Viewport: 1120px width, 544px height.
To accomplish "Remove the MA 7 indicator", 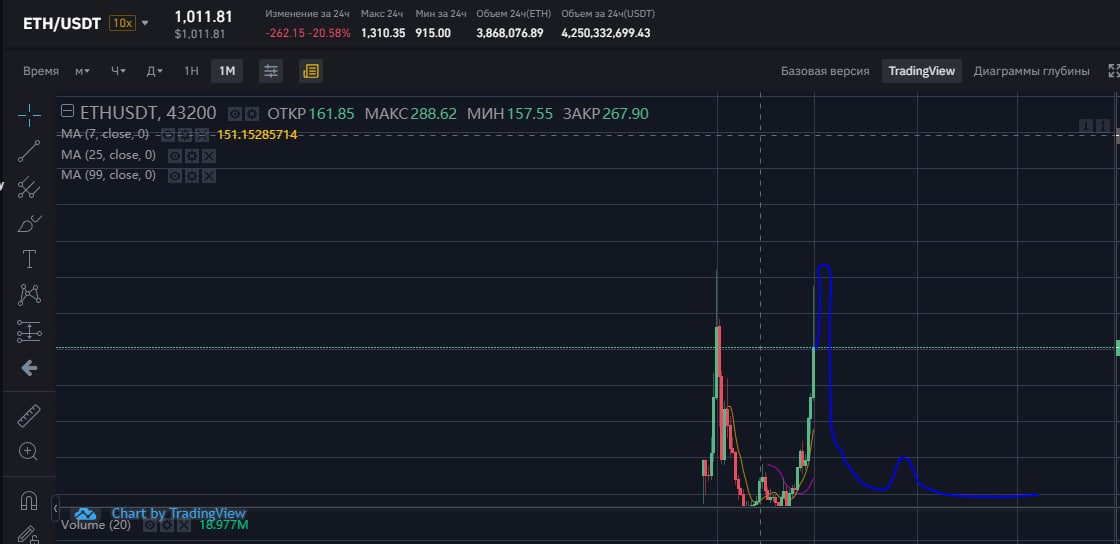I will click(x=202, y=135).
